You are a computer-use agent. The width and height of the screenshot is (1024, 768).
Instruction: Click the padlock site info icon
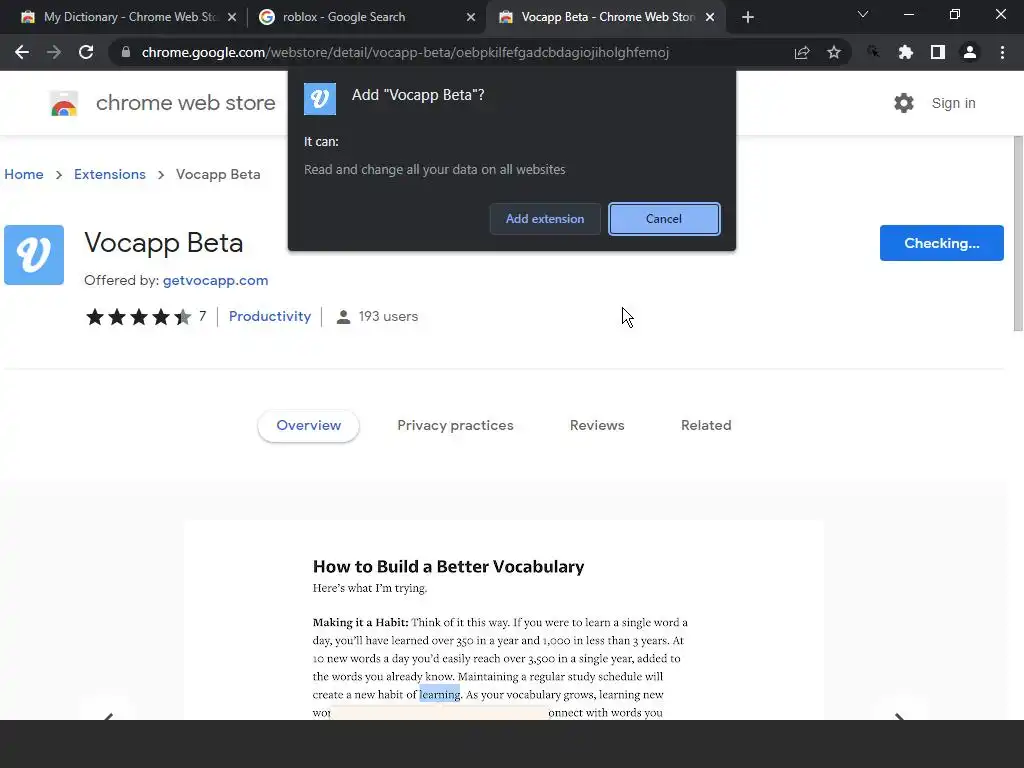tap(126, 52)
